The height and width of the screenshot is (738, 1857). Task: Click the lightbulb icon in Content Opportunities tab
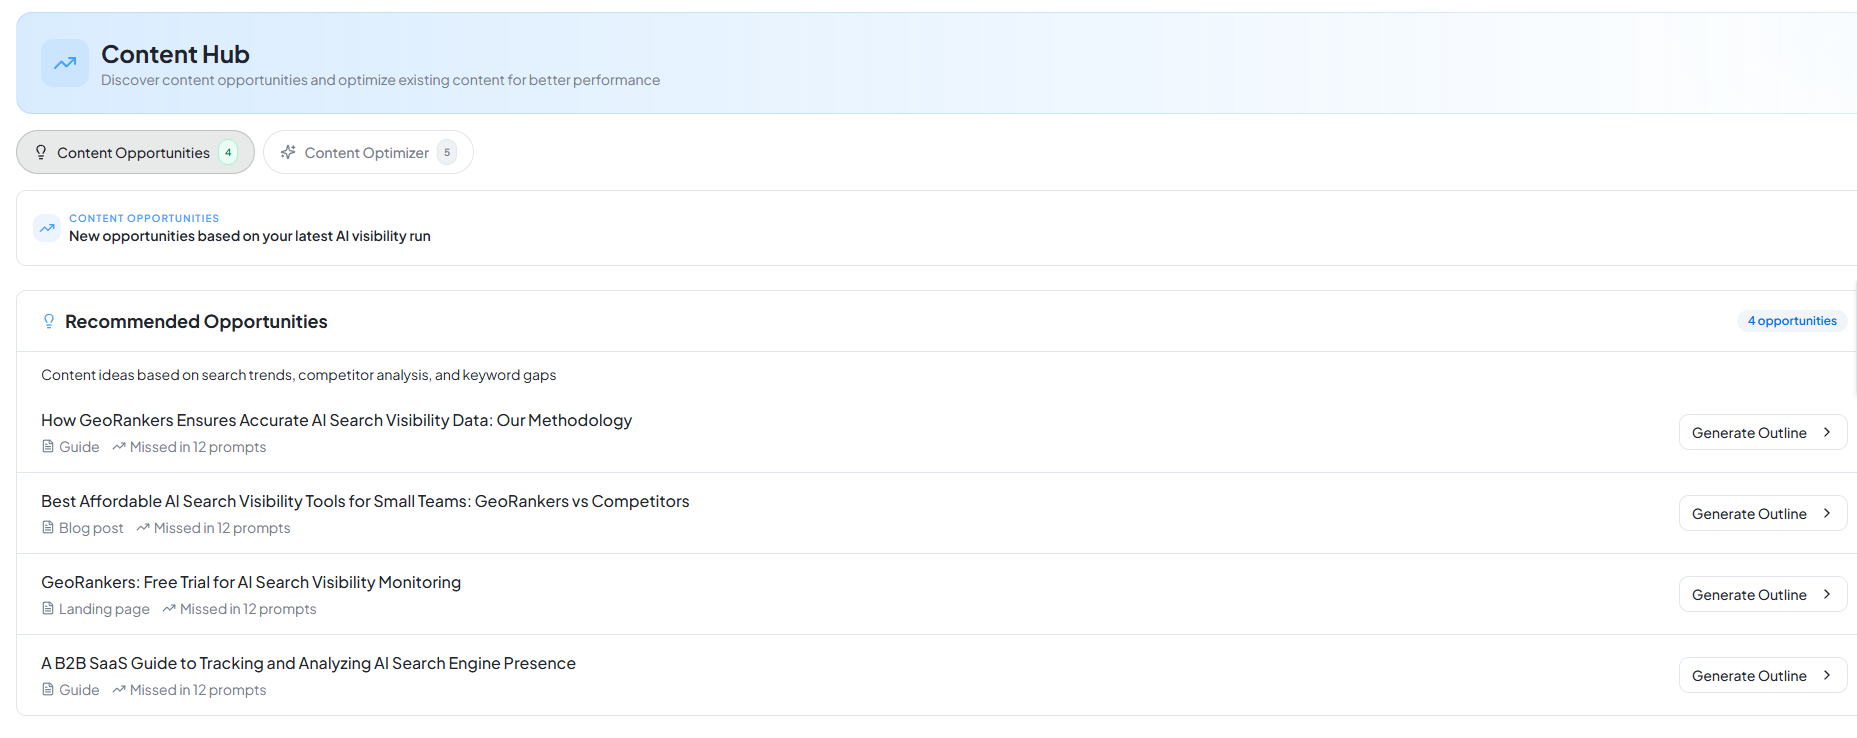(x=41, y=152)
